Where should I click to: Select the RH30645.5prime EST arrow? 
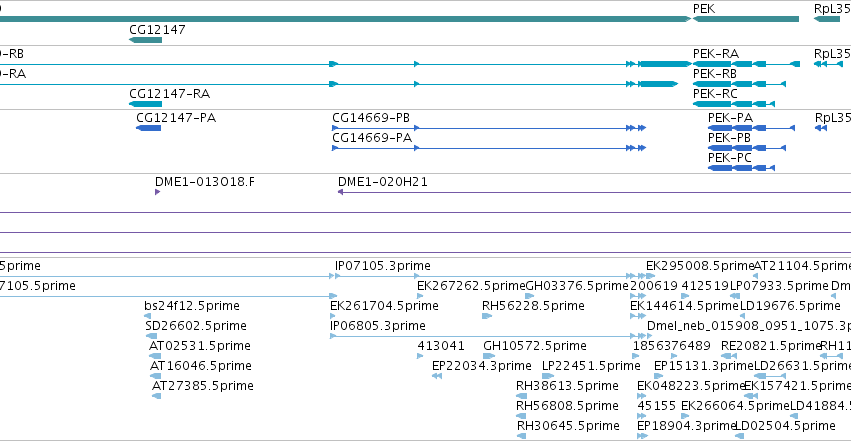click(x=522, y=436)
